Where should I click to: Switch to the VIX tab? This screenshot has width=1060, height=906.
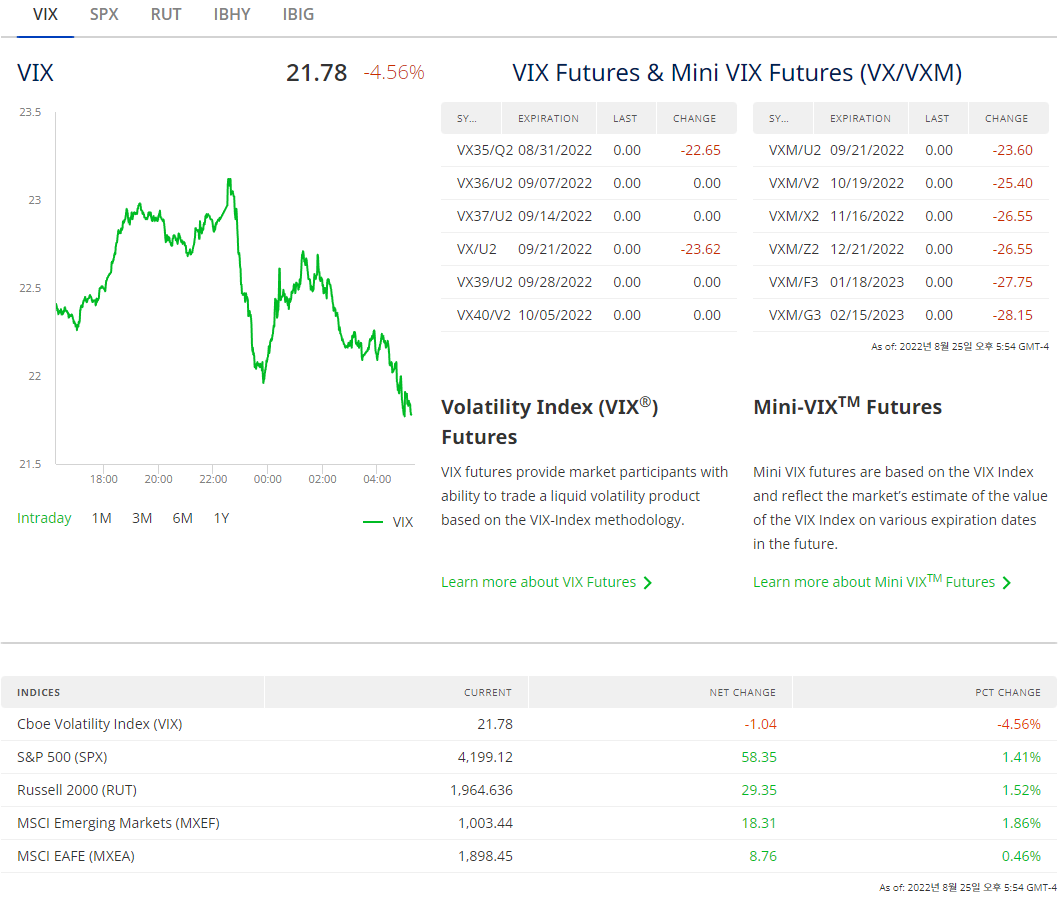45,14
